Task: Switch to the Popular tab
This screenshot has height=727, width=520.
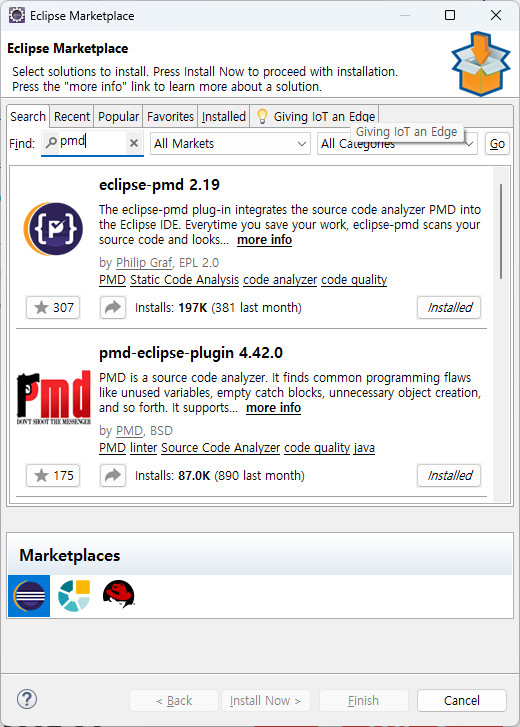Action: (x=119, y=116)
